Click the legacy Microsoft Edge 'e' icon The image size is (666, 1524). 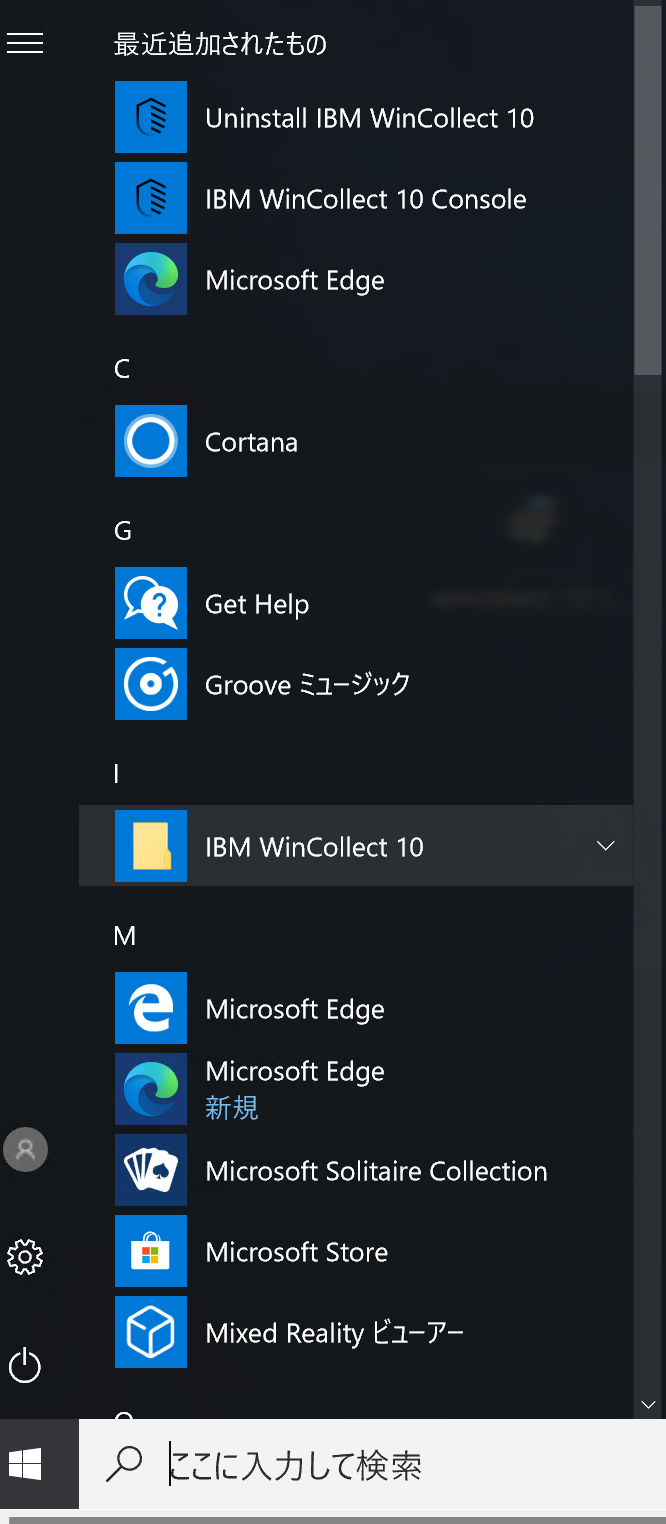(x=151, y=1008)
